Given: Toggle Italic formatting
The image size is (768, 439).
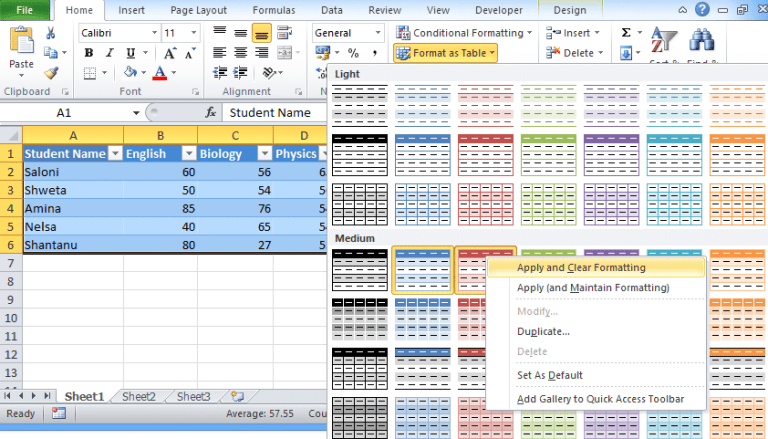Looking at the screenshot, I should pyautogui.click(x=110, y=53).
